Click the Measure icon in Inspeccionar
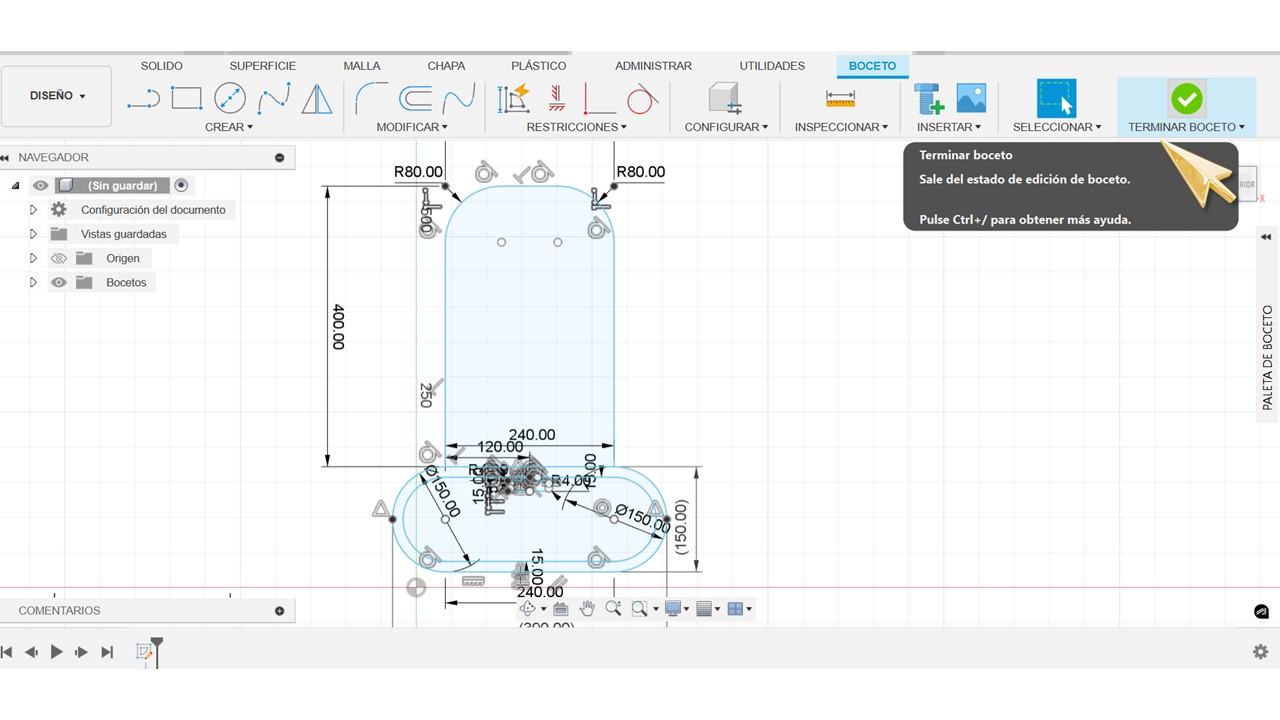The width and height of the screenshot is (1280, 720). [x=840, y=98]
